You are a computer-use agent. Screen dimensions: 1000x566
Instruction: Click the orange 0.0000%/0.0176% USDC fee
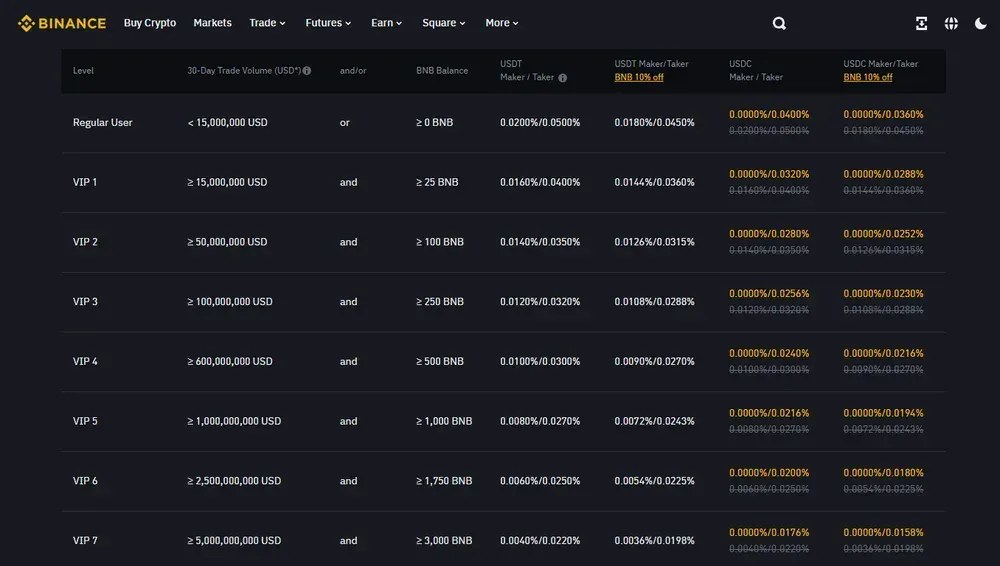click(769, 532)
